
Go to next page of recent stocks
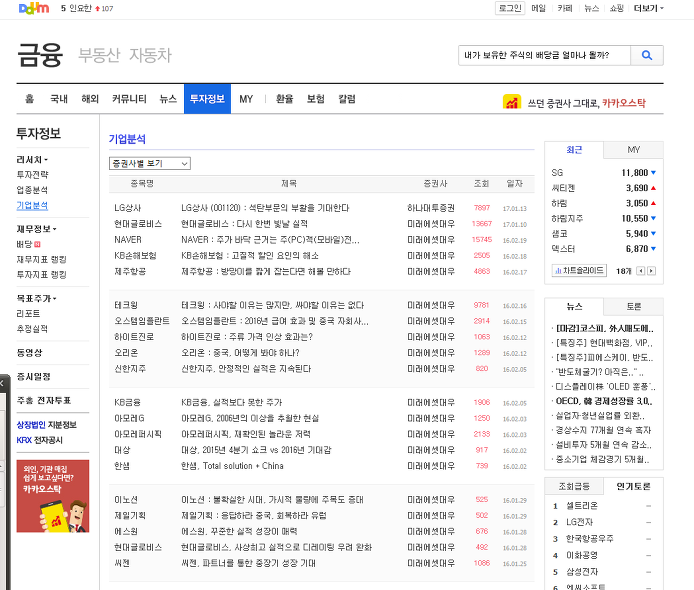(x=652, y=271)
